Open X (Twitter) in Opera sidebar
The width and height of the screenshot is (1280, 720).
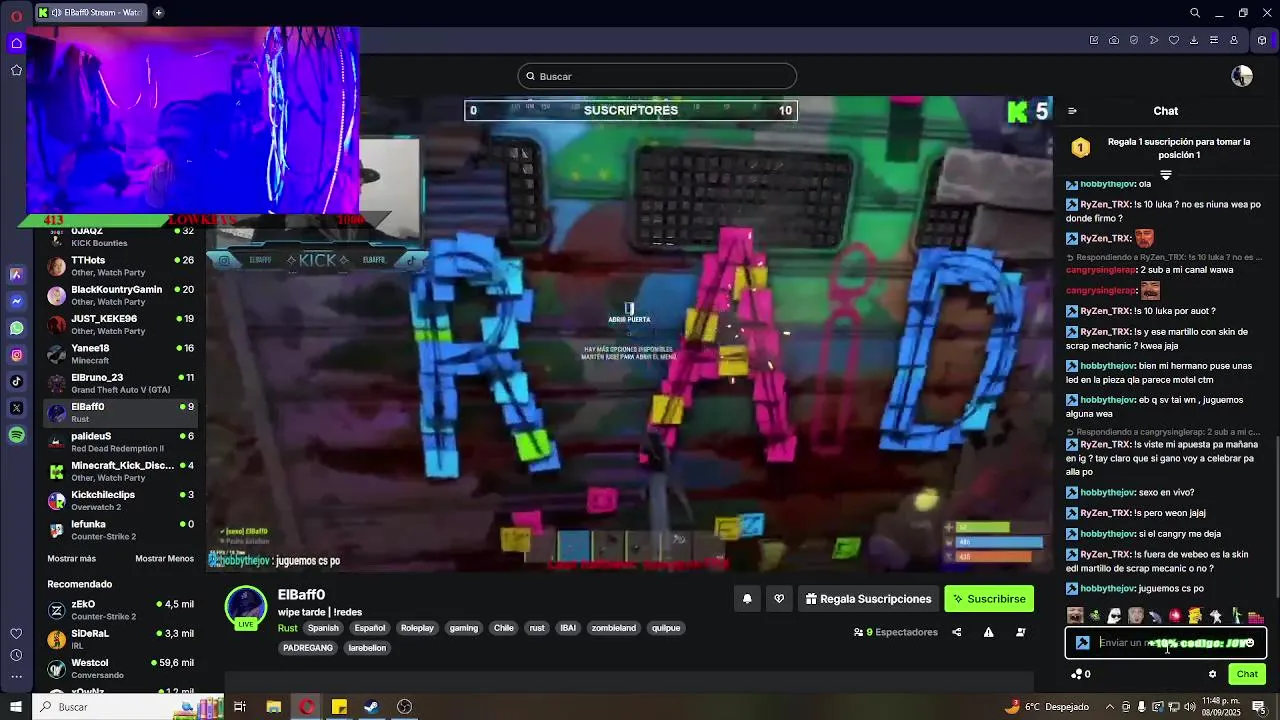[x=16, y=408]
